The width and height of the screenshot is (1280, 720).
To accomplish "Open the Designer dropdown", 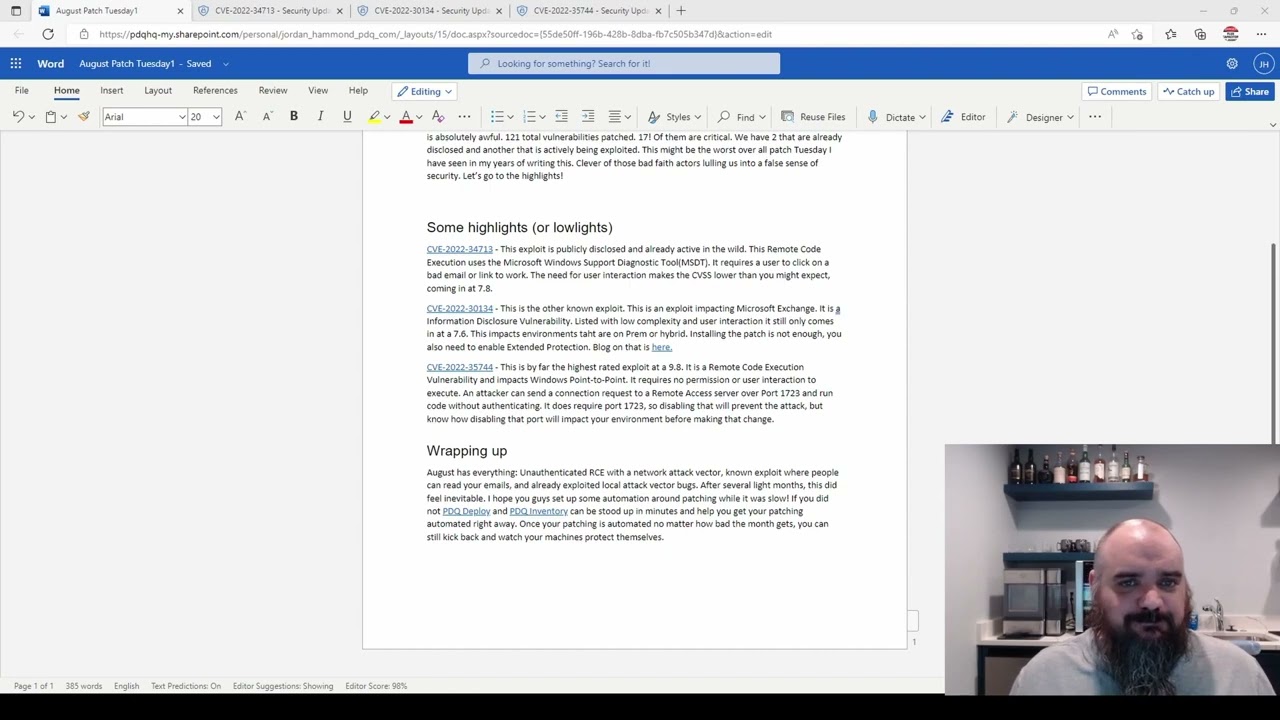I will pyautogui.click(x=1042, y=117).
